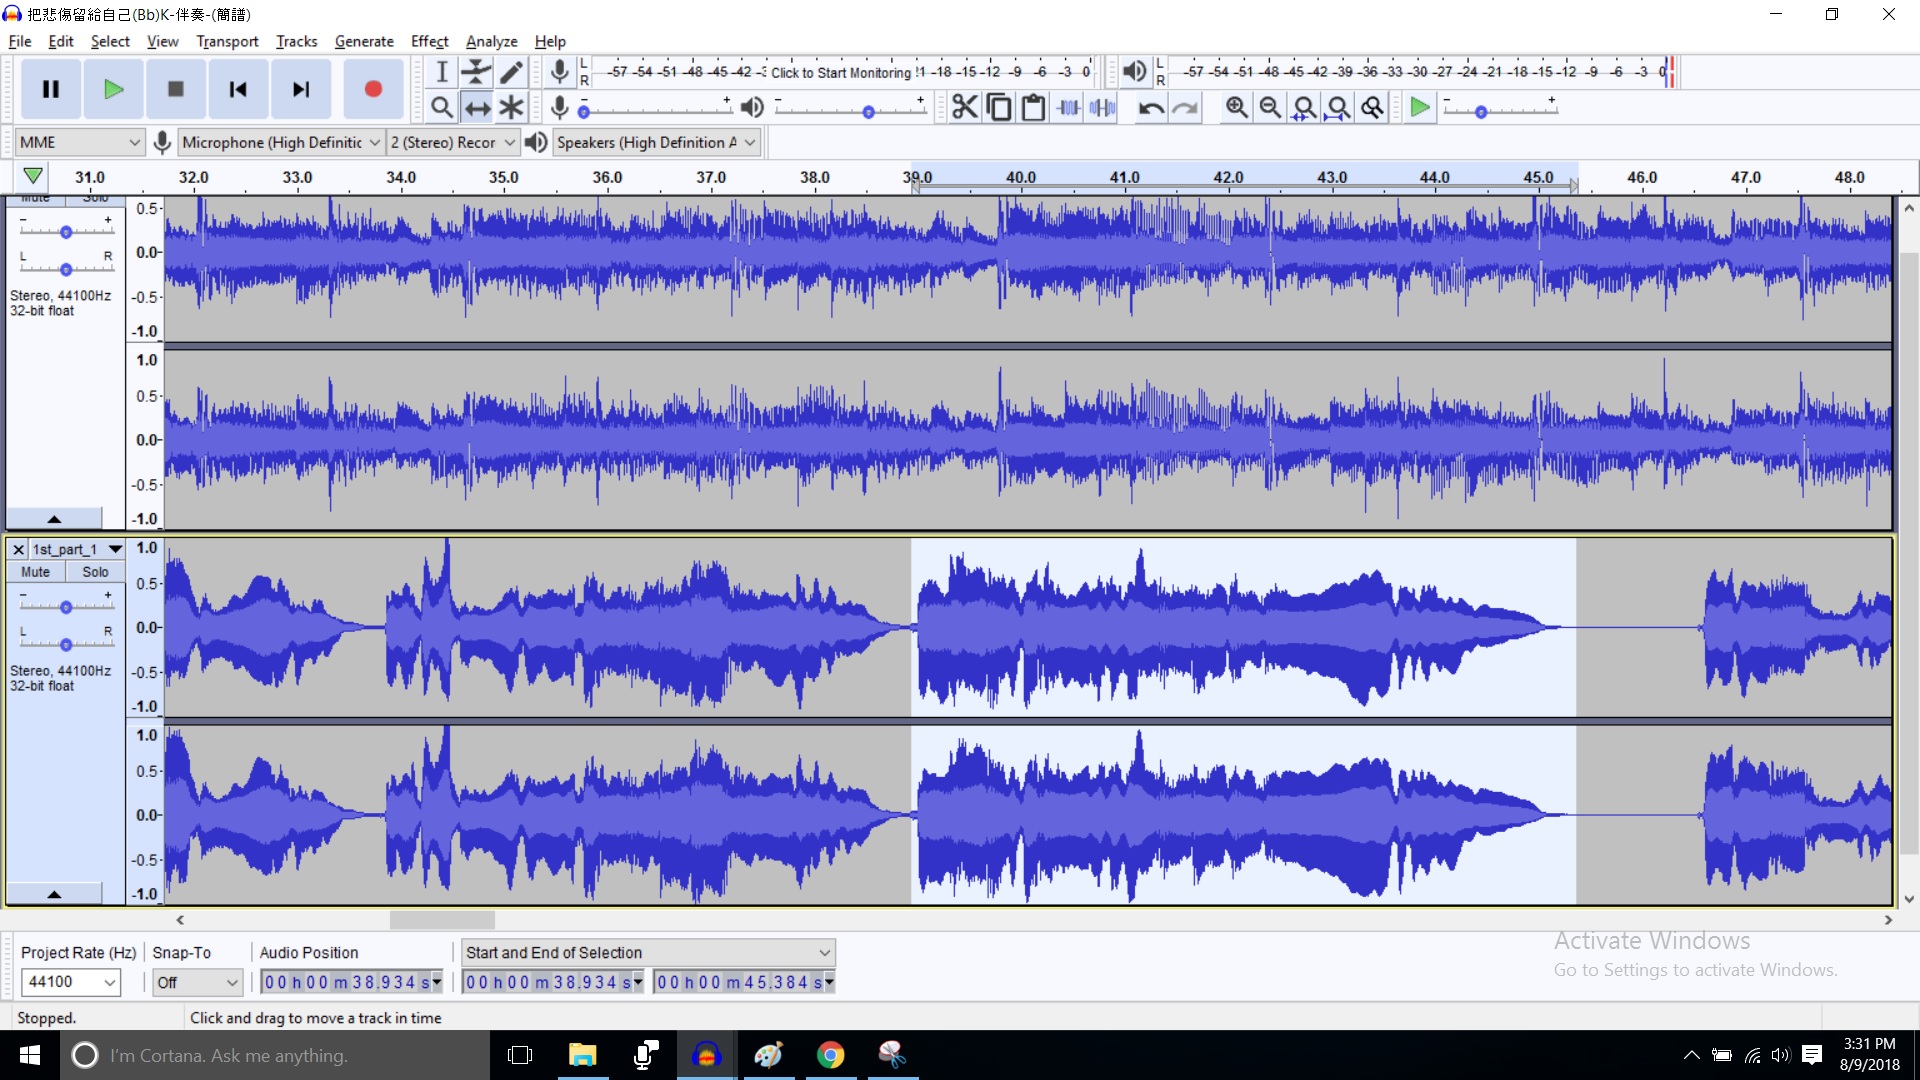Click the recording meter microphone icon
Screen dimensions: 1920x1080
[x=560, y=71]
